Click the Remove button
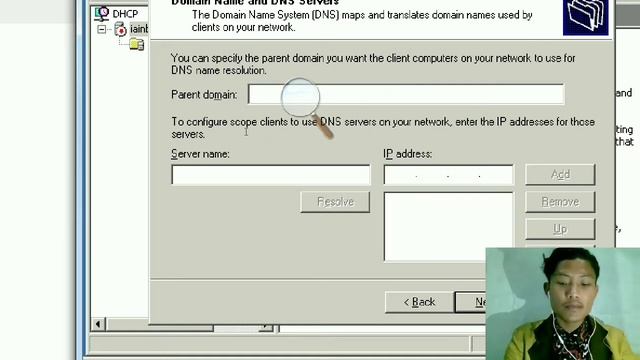The image size is (640, 360). (x=560, y=202)
